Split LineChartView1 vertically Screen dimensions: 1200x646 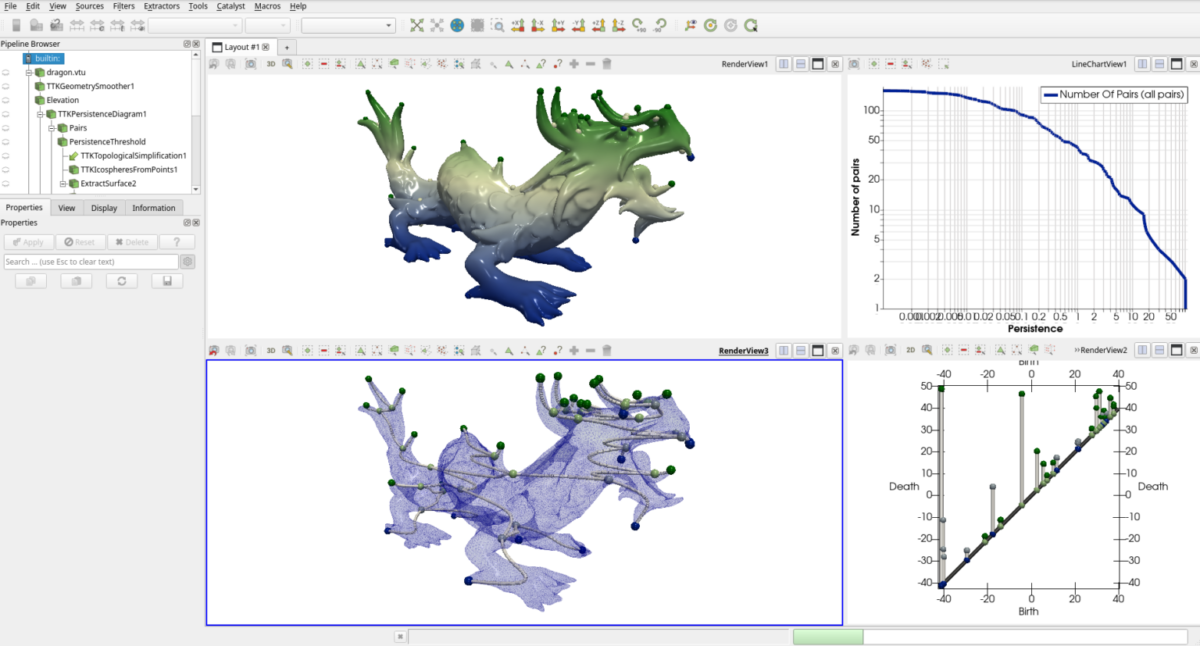coord(1159,64)
